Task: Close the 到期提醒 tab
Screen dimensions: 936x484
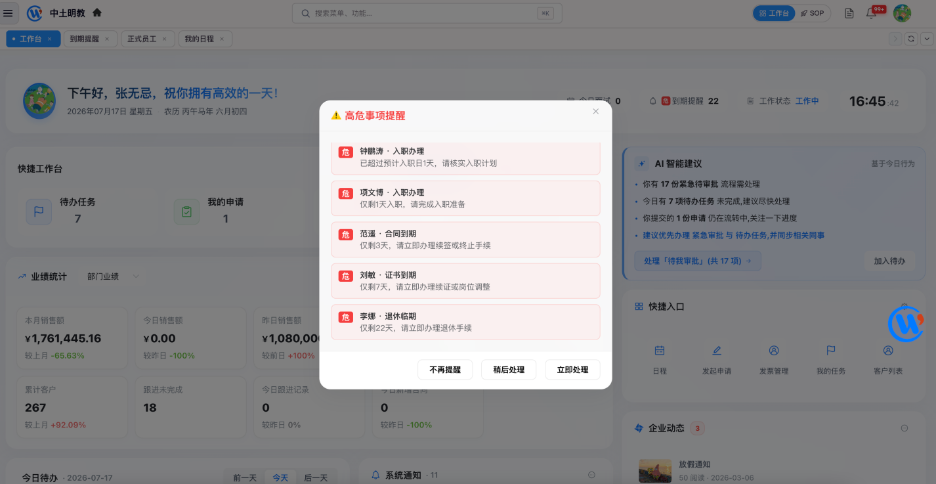Action: coord(107,39)
